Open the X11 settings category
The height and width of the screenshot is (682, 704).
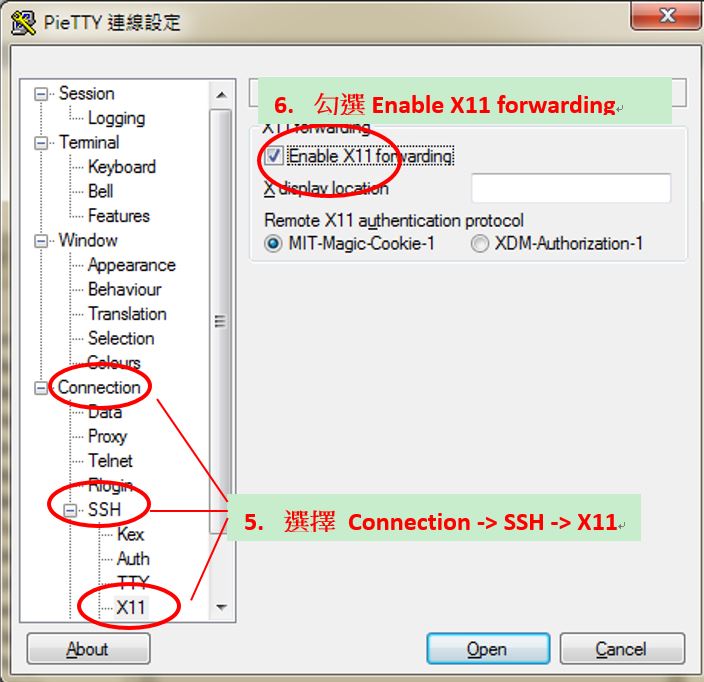coord(131,607)
